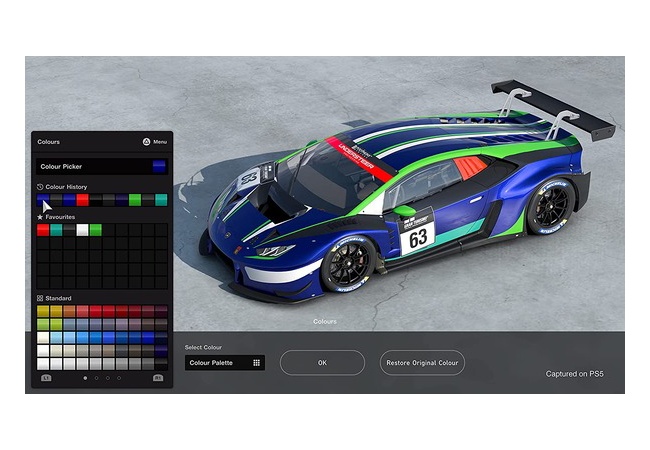Image resolution: width=650 pixels, height=450 pixels.
Task: Open the Colour Palette dropdown
Action: click(225, 363)
